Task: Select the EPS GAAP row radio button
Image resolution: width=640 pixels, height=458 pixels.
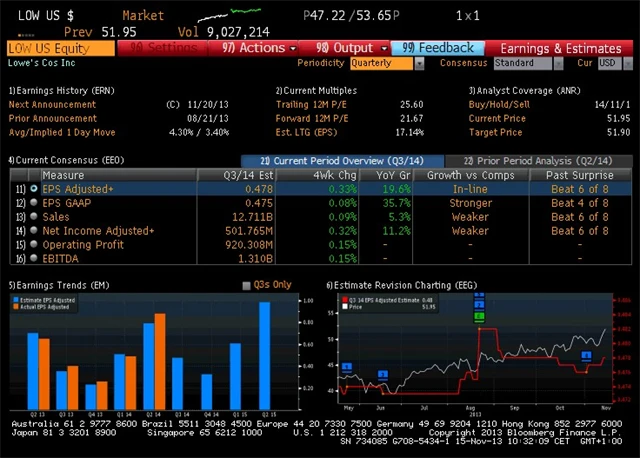Action: pyautogui.click(x=34, y=202)
